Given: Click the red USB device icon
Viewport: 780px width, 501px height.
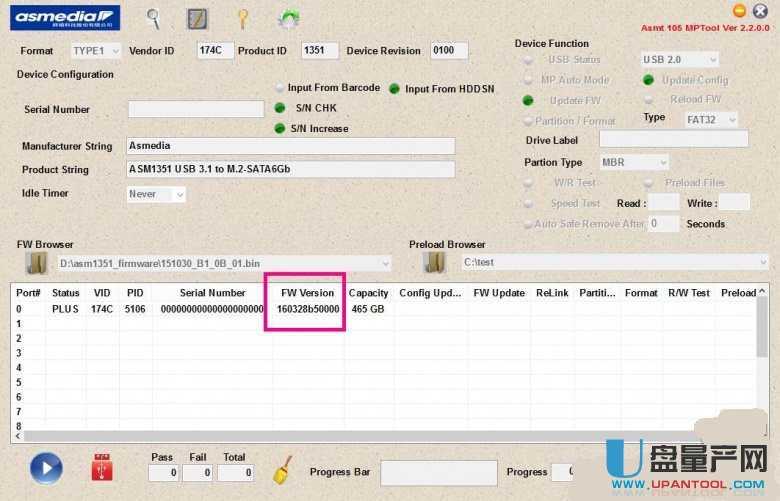Looking at the screenshot, I should (101, 467).
